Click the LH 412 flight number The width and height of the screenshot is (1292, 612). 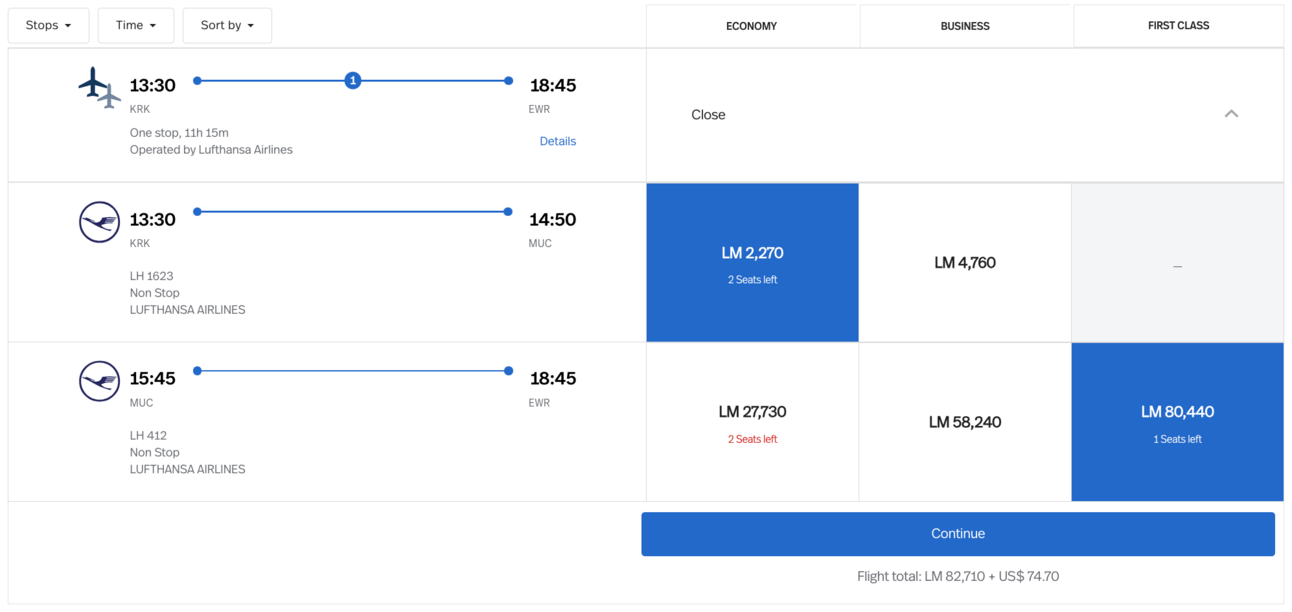pyautogui.click(x=148, y=436)
